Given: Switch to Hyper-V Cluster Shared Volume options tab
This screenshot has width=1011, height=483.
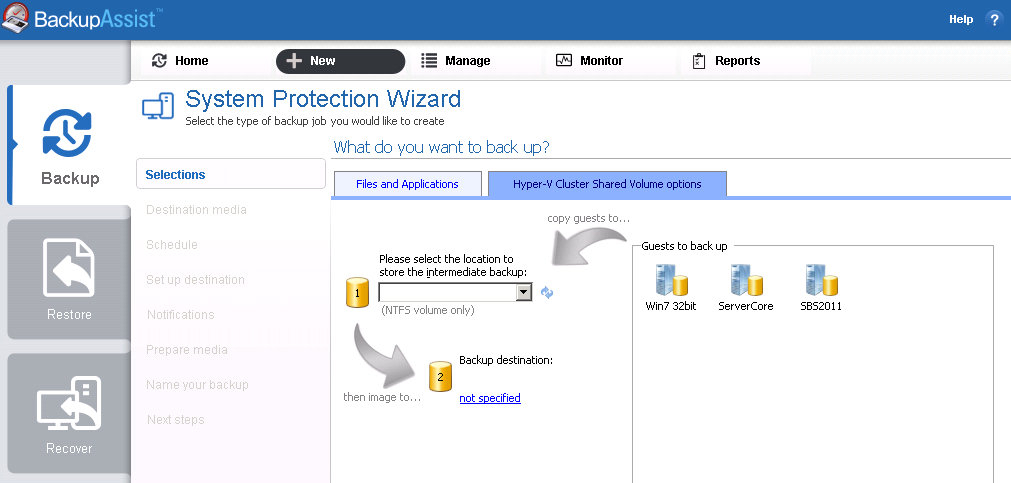Looking at the screenshot, I should tap(607, 184).
